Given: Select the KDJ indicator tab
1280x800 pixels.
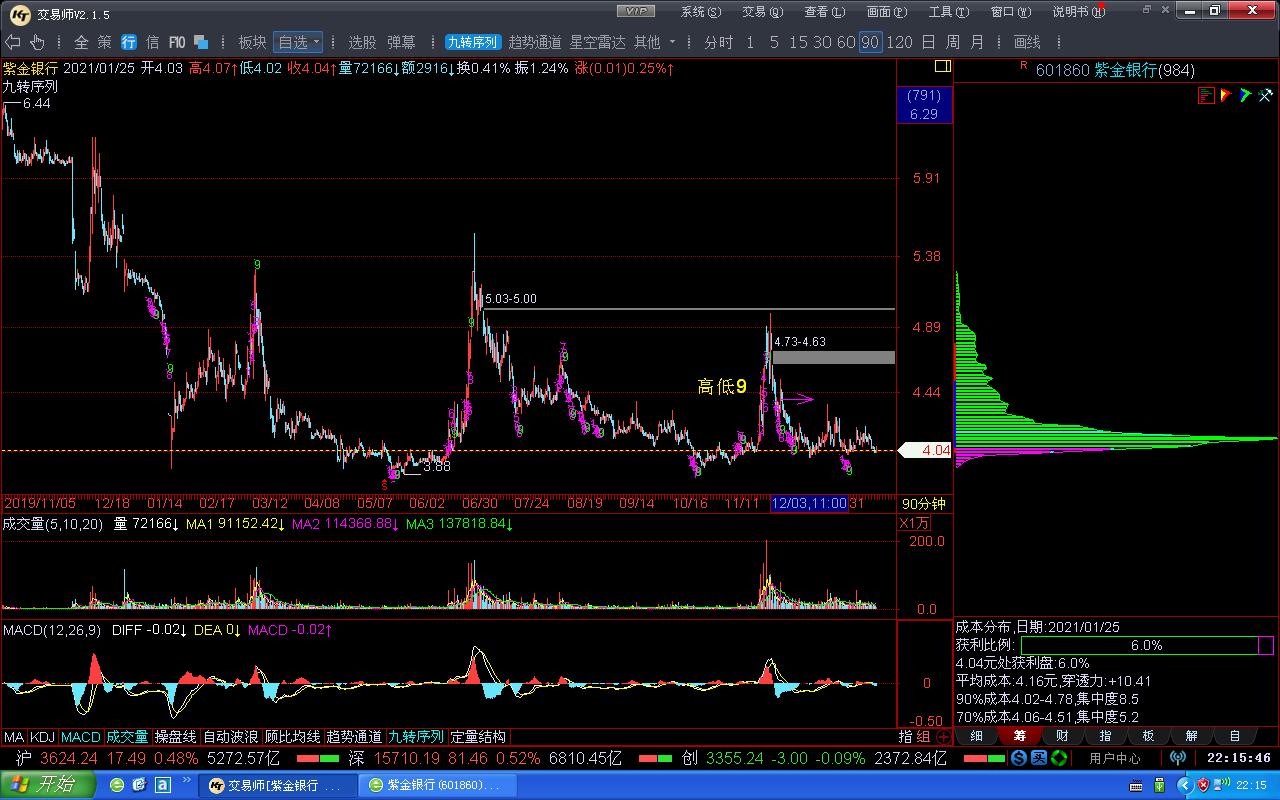Looking at the screenshot, I should (42, 737).
